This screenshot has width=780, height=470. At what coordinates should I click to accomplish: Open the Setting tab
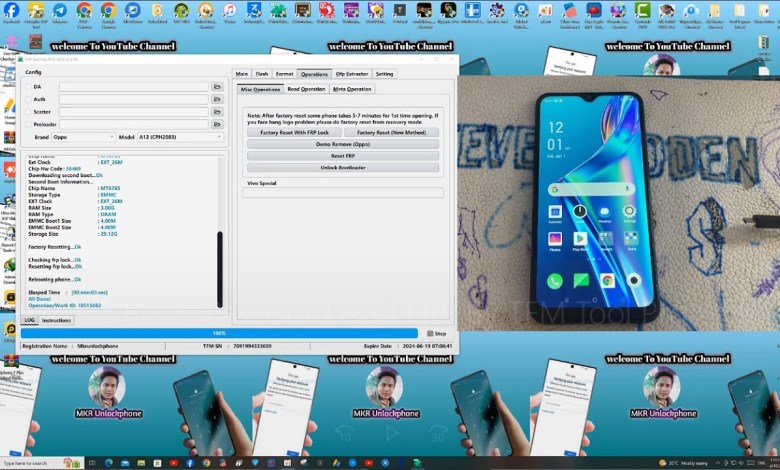[x=385, y=74]
